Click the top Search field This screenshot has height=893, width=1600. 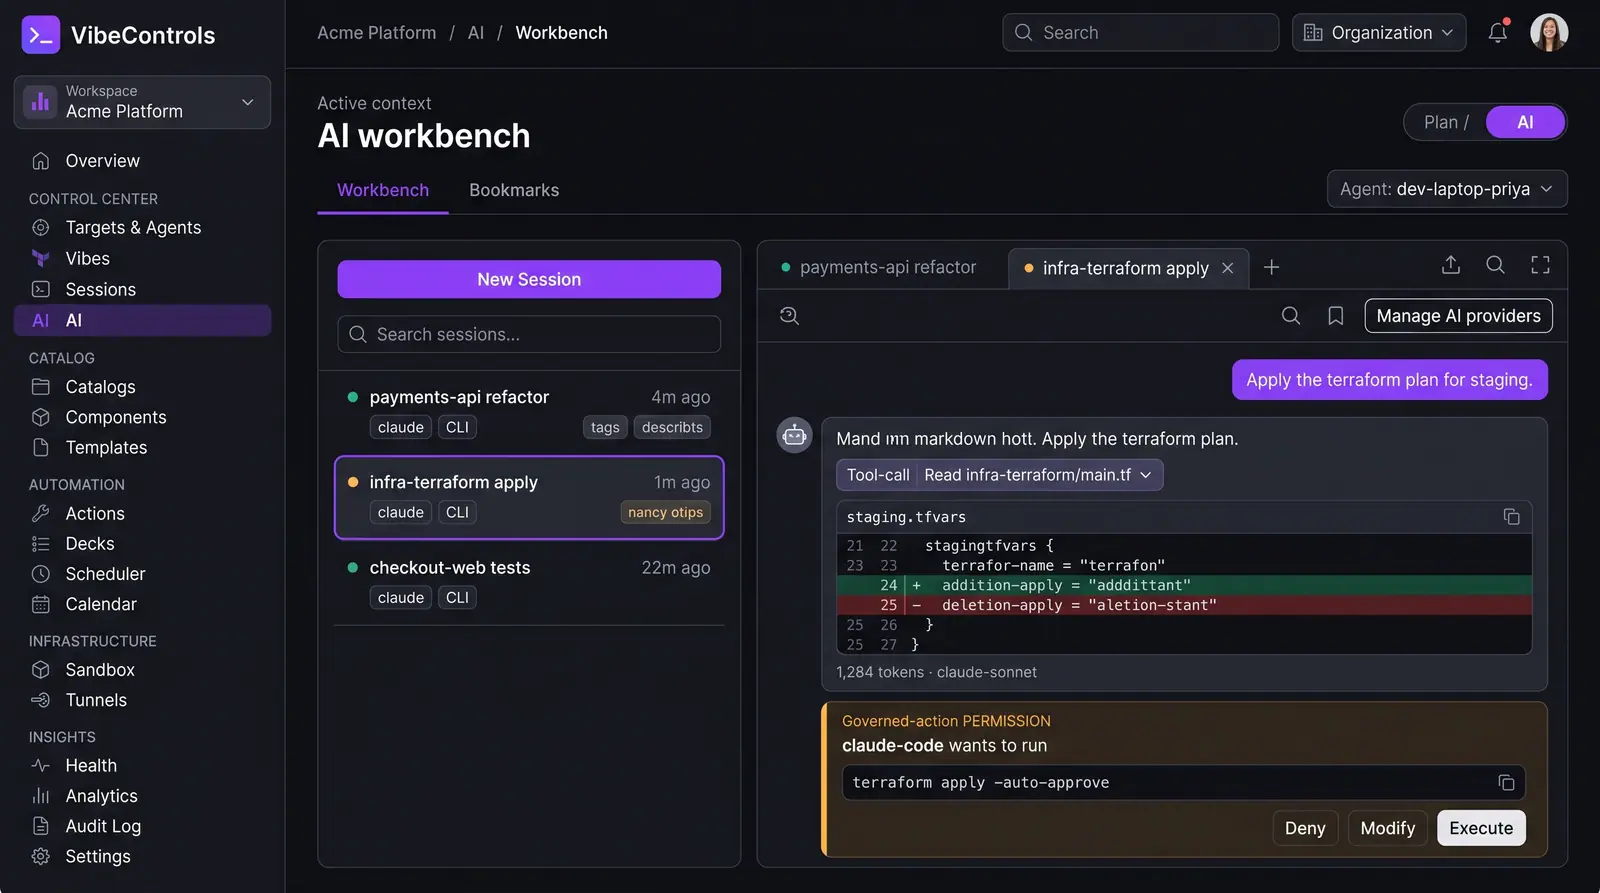click(x=1140, y=33)
